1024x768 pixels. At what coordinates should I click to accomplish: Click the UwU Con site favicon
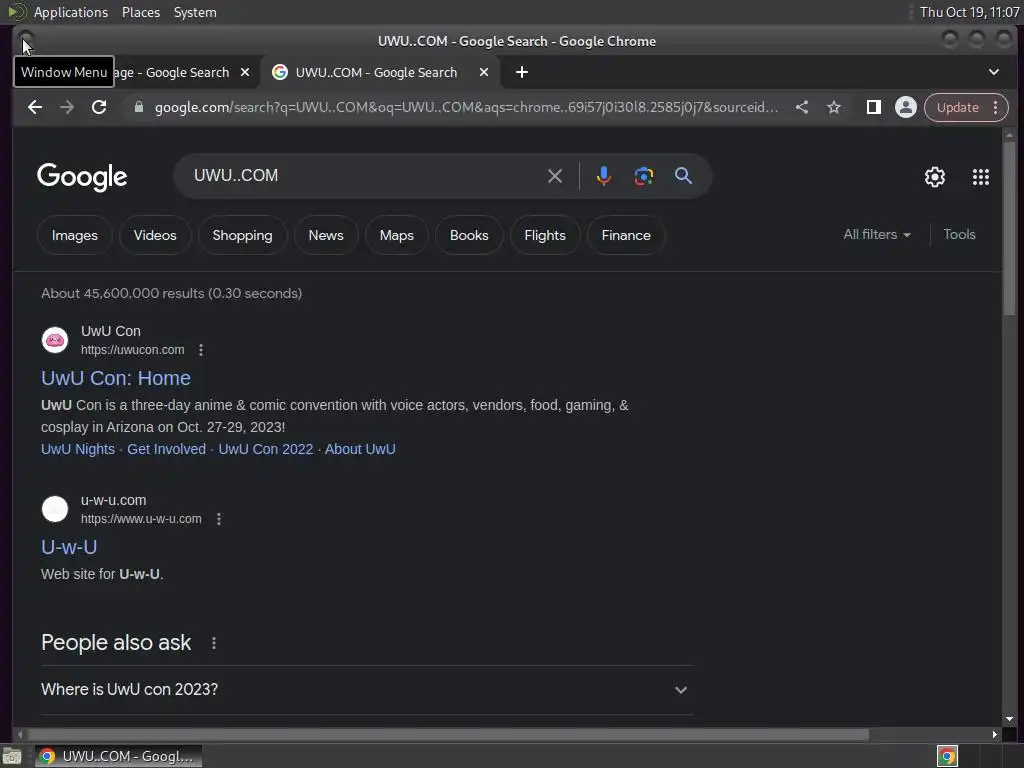(x=55, y=340)
